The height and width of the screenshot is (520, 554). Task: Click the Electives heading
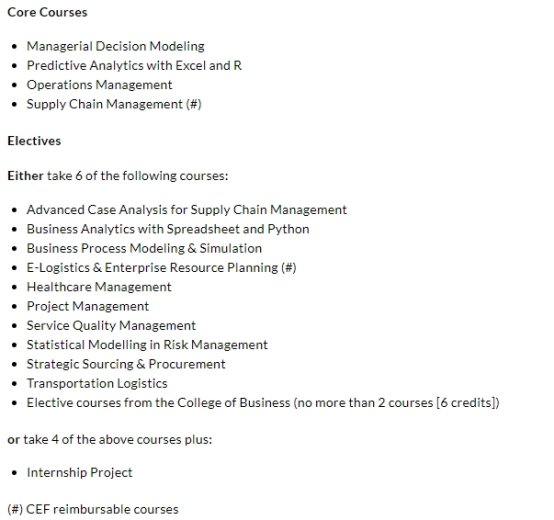tap(34, 141)
